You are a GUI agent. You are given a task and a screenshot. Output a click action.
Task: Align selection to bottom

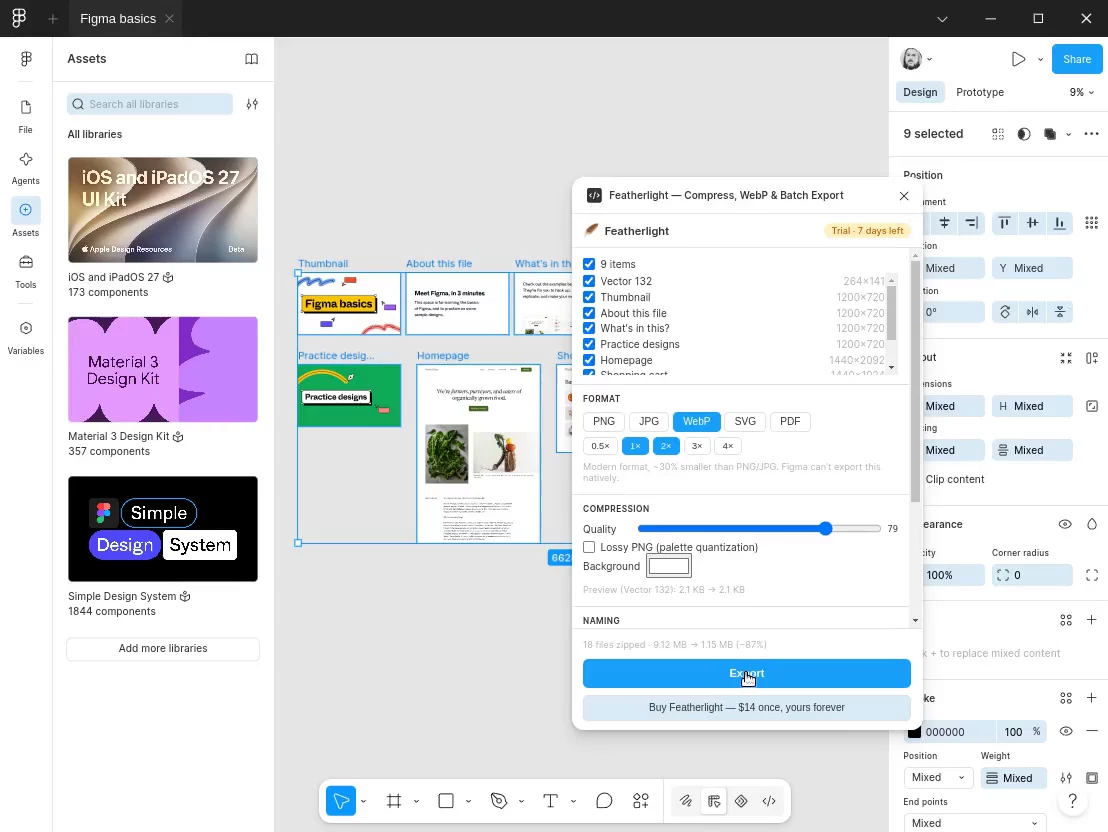(x=1059, y=223)
